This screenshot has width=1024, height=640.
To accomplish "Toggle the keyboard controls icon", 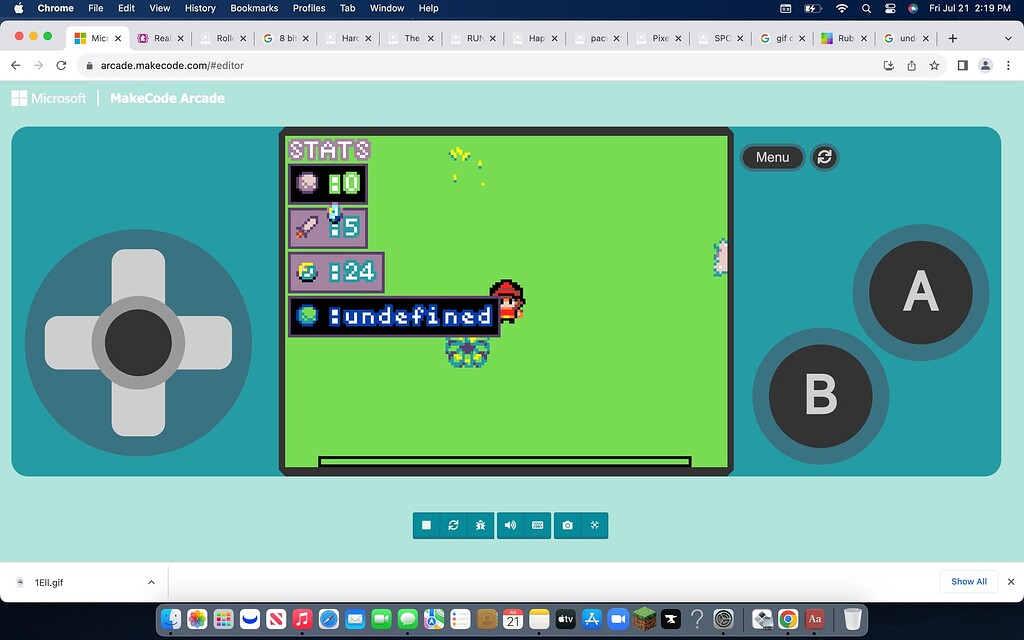I will tap(537, 525).
